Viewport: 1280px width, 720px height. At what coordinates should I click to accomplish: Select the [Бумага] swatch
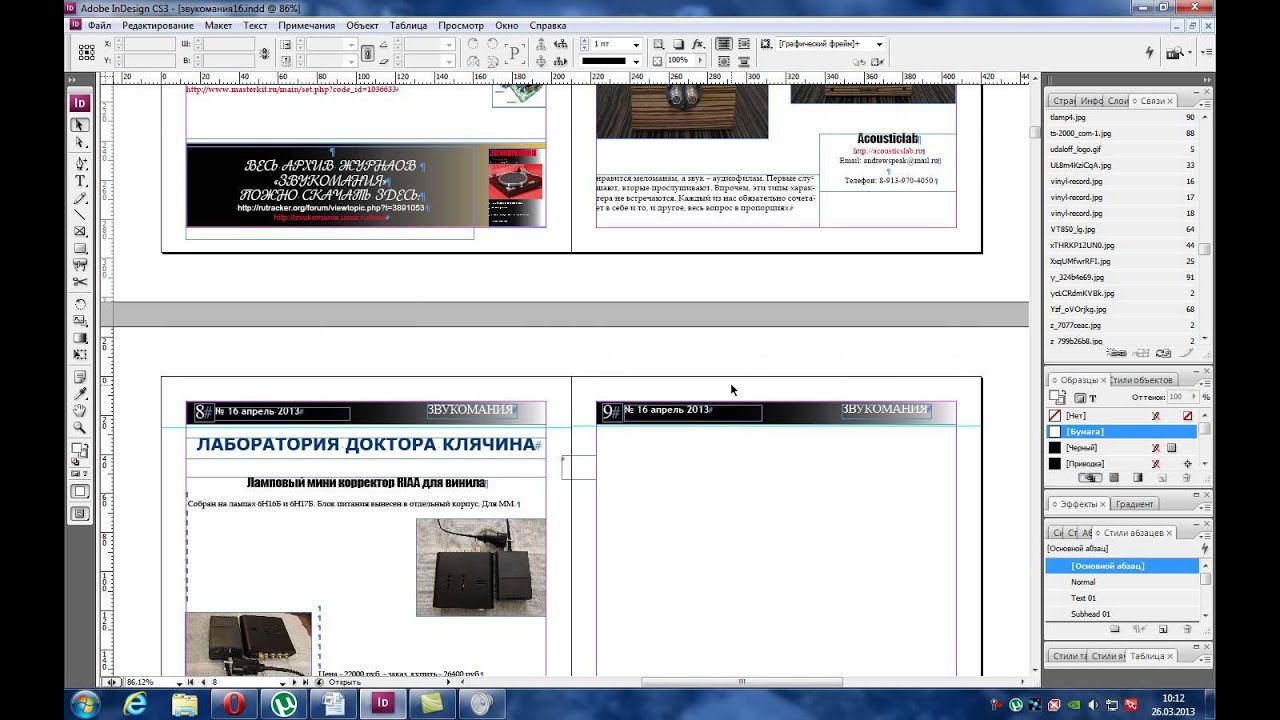coord(1122,432)
